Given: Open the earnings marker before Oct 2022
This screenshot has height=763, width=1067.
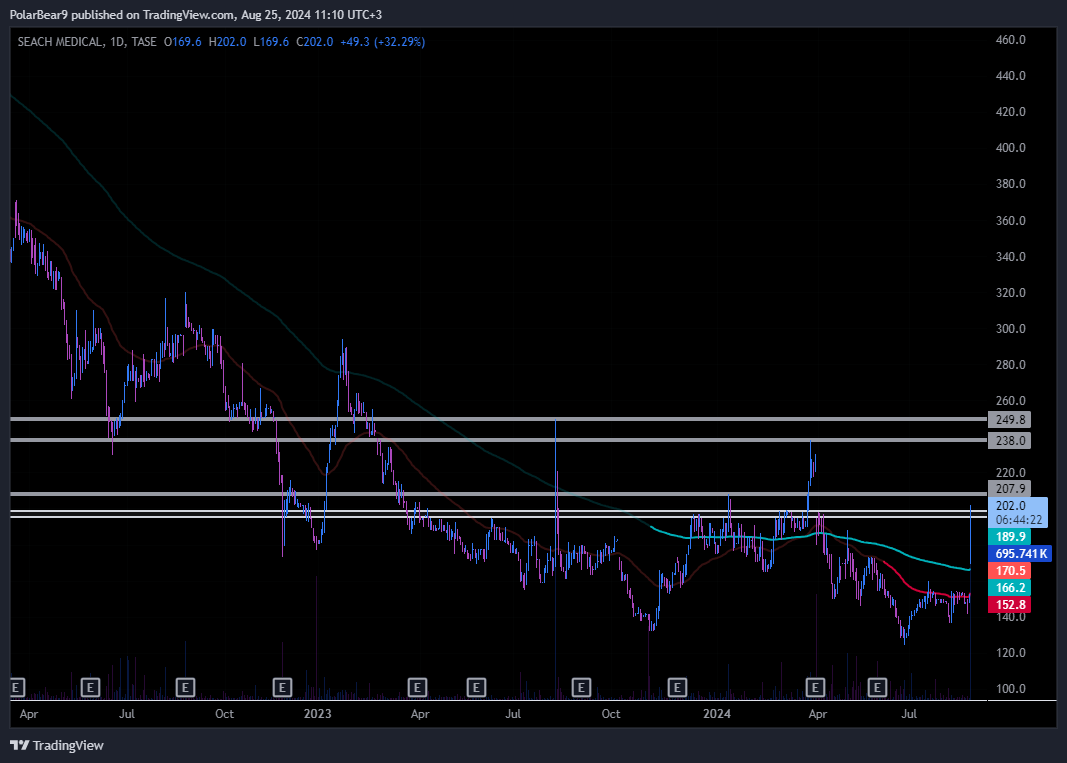Looking at the screenshot, I should pyautogui.click(x=185, y=687).
